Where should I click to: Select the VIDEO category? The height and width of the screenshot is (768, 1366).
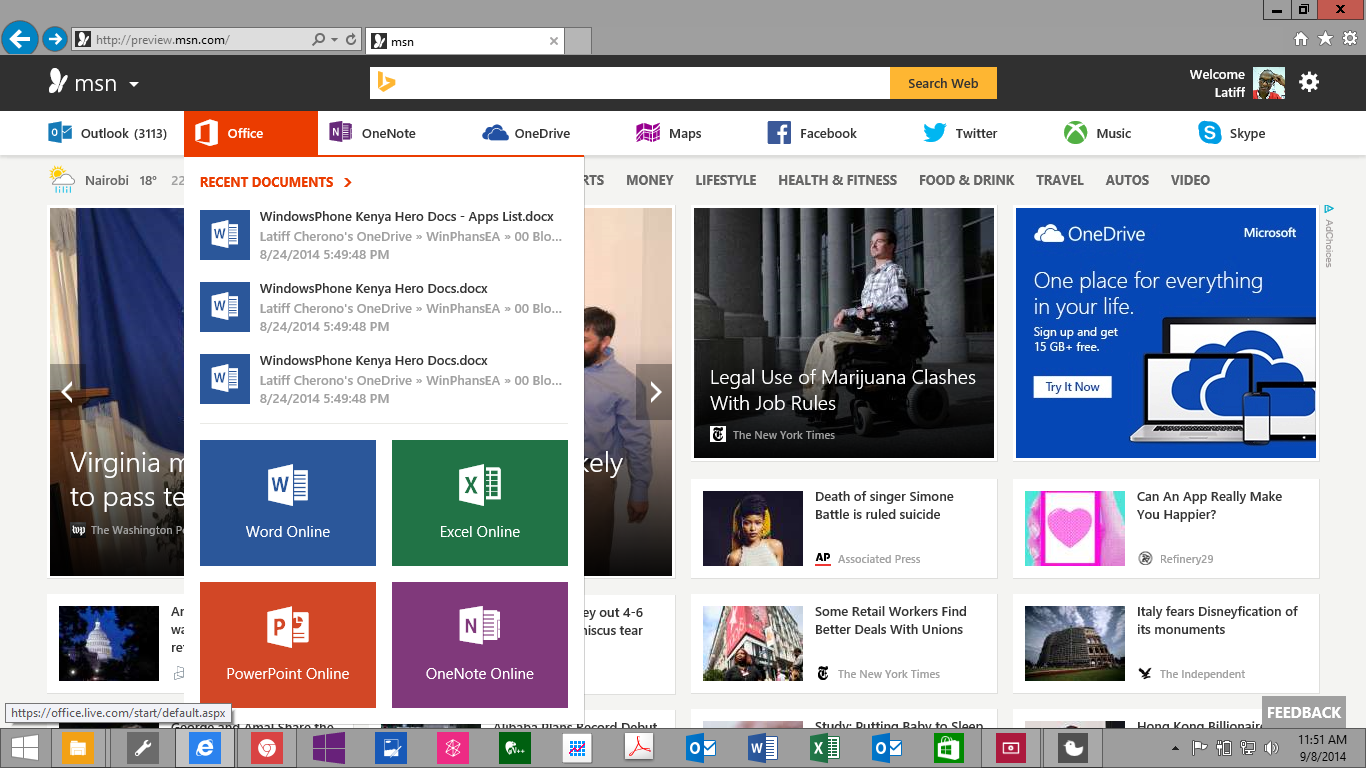point(1190,180)
